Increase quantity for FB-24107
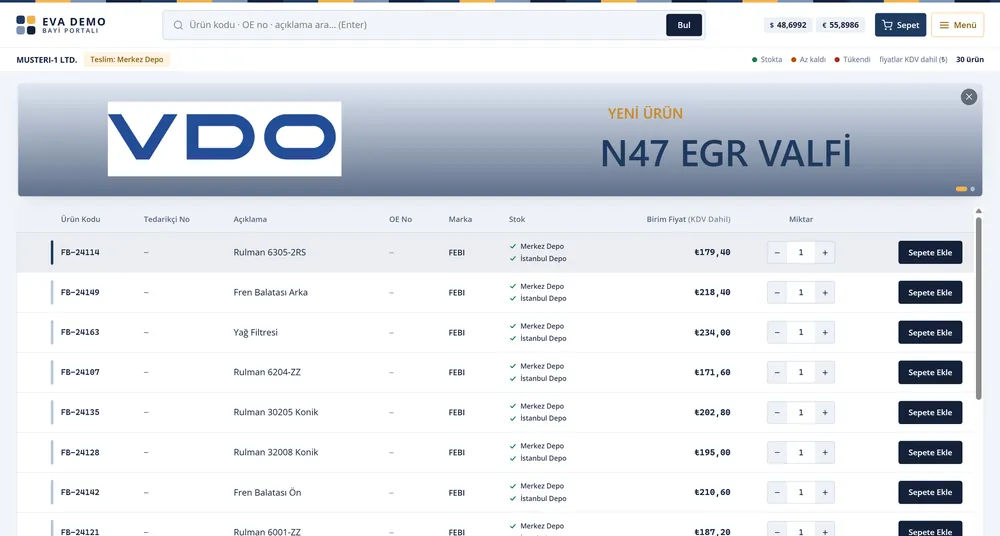 click(825, 373)
